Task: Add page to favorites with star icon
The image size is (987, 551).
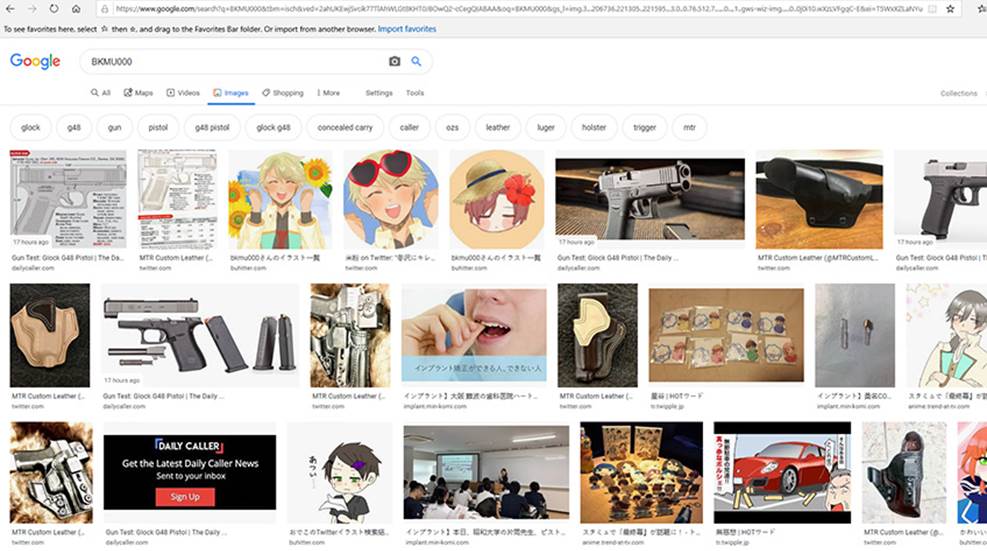Action: click(x=950, y=9)
